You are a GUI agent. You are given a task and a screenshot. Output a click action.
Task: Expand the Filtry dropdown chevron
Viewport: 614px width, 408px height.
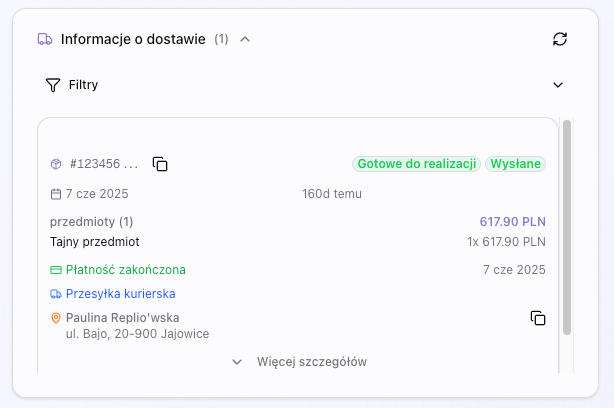click(558, 85)
